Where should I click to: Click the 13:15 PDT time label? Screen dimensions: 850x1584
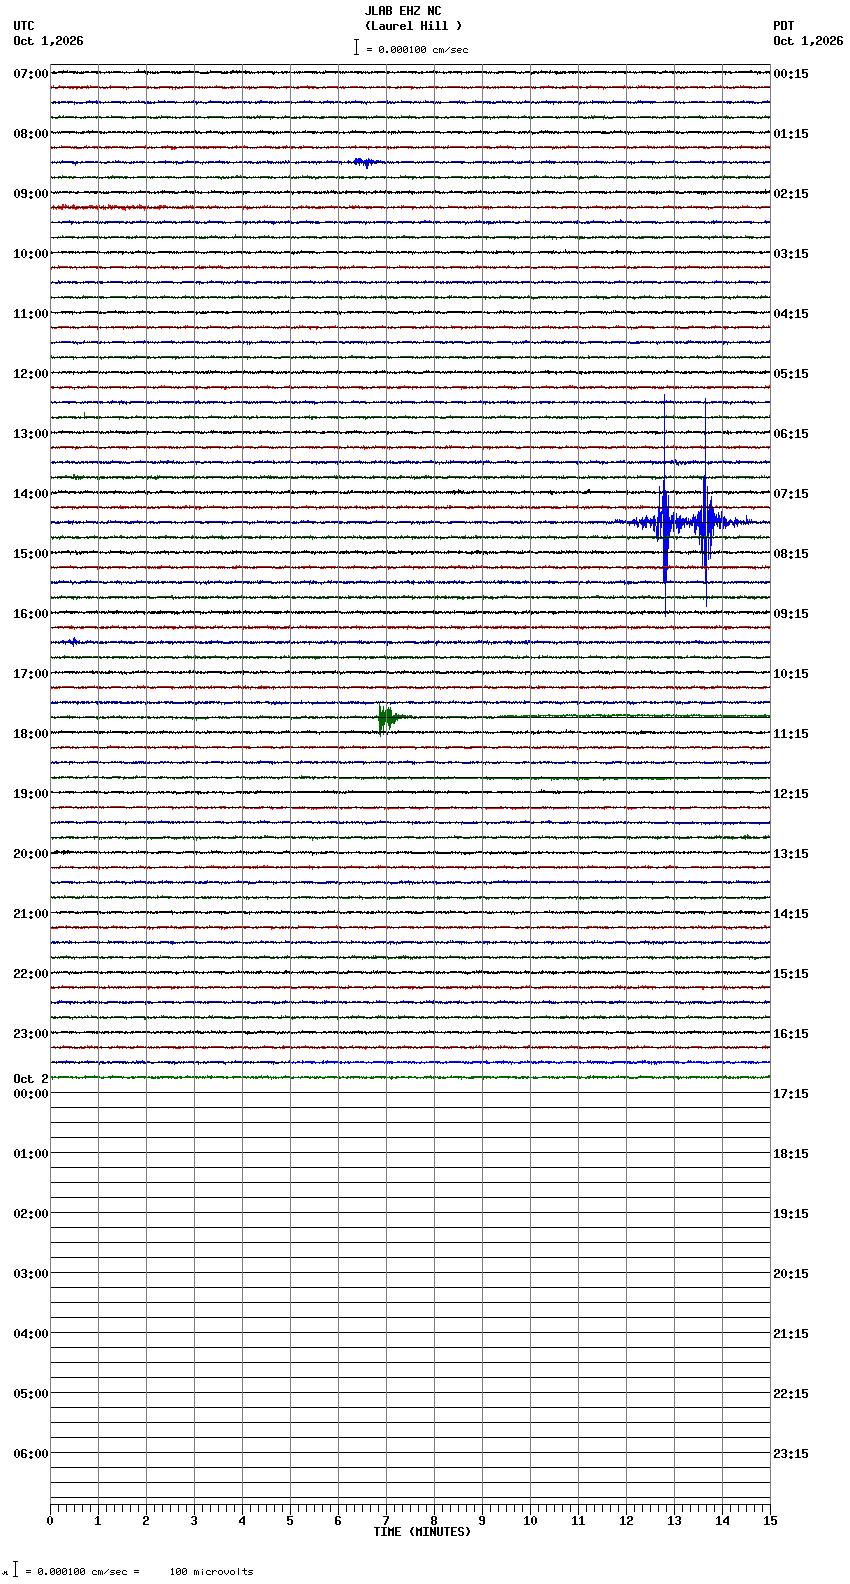(x=791, y=854)
